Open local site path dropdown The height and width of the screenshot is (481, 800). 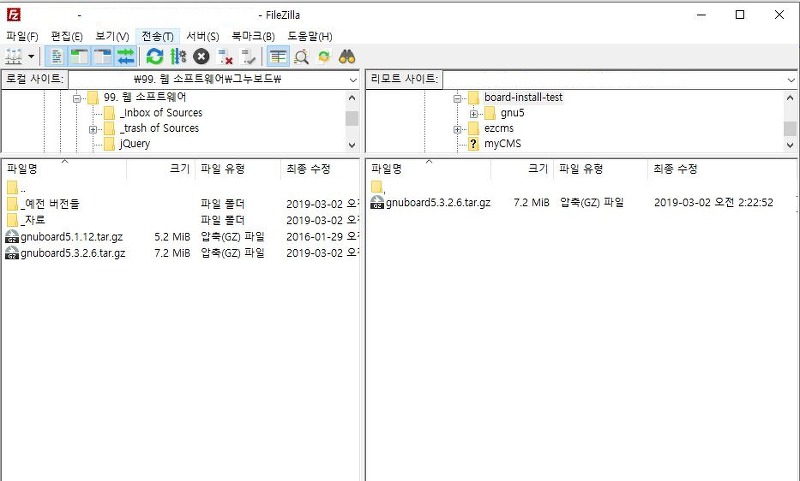353,80
